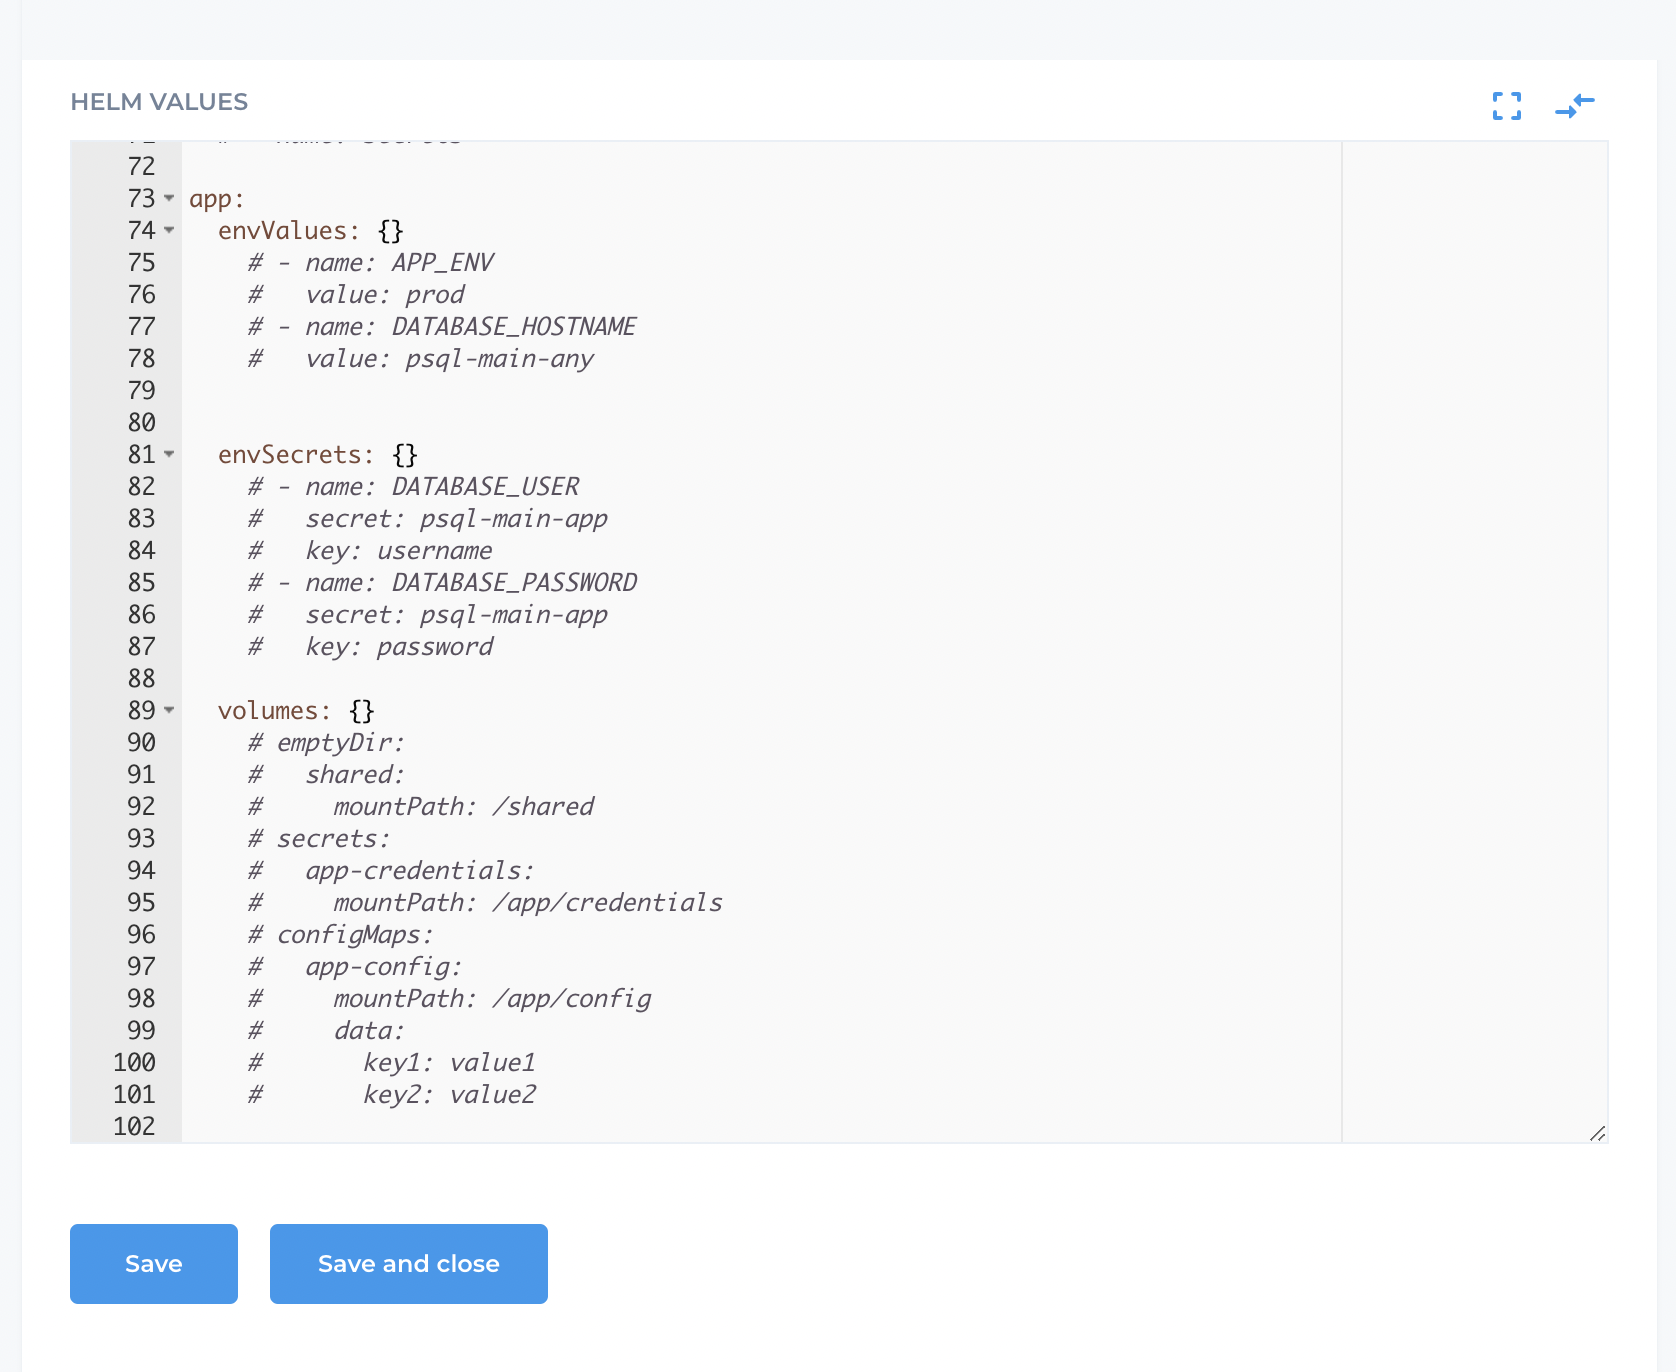Image resolution: width=1676 pixels, height=1372 pixels.
Task: Click the mountPath /shared comment line
Action: click(x=420, y=807)
